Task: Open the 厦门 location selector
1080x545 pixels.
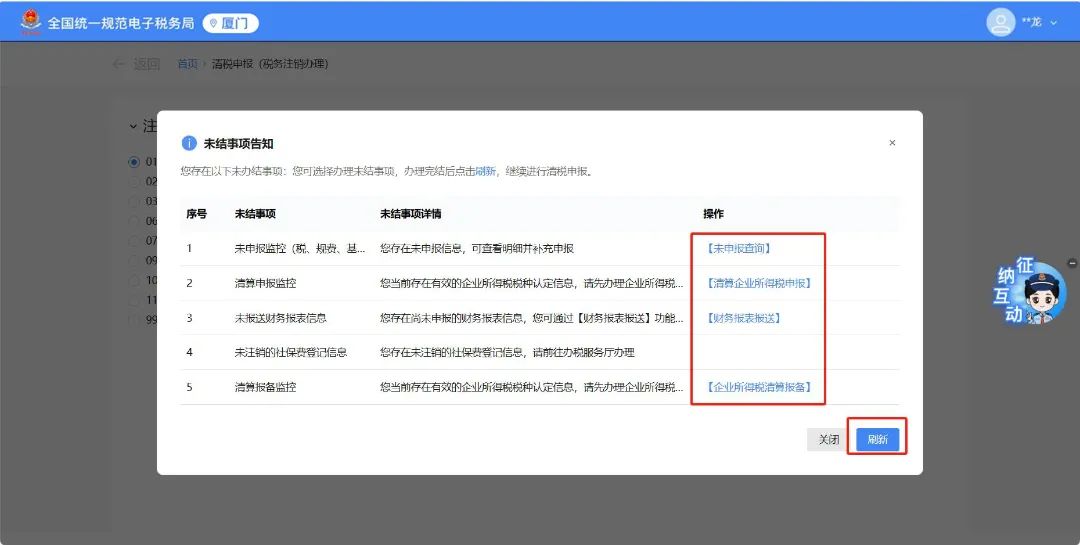Action: pyautogui.click(x=231, y=23)
